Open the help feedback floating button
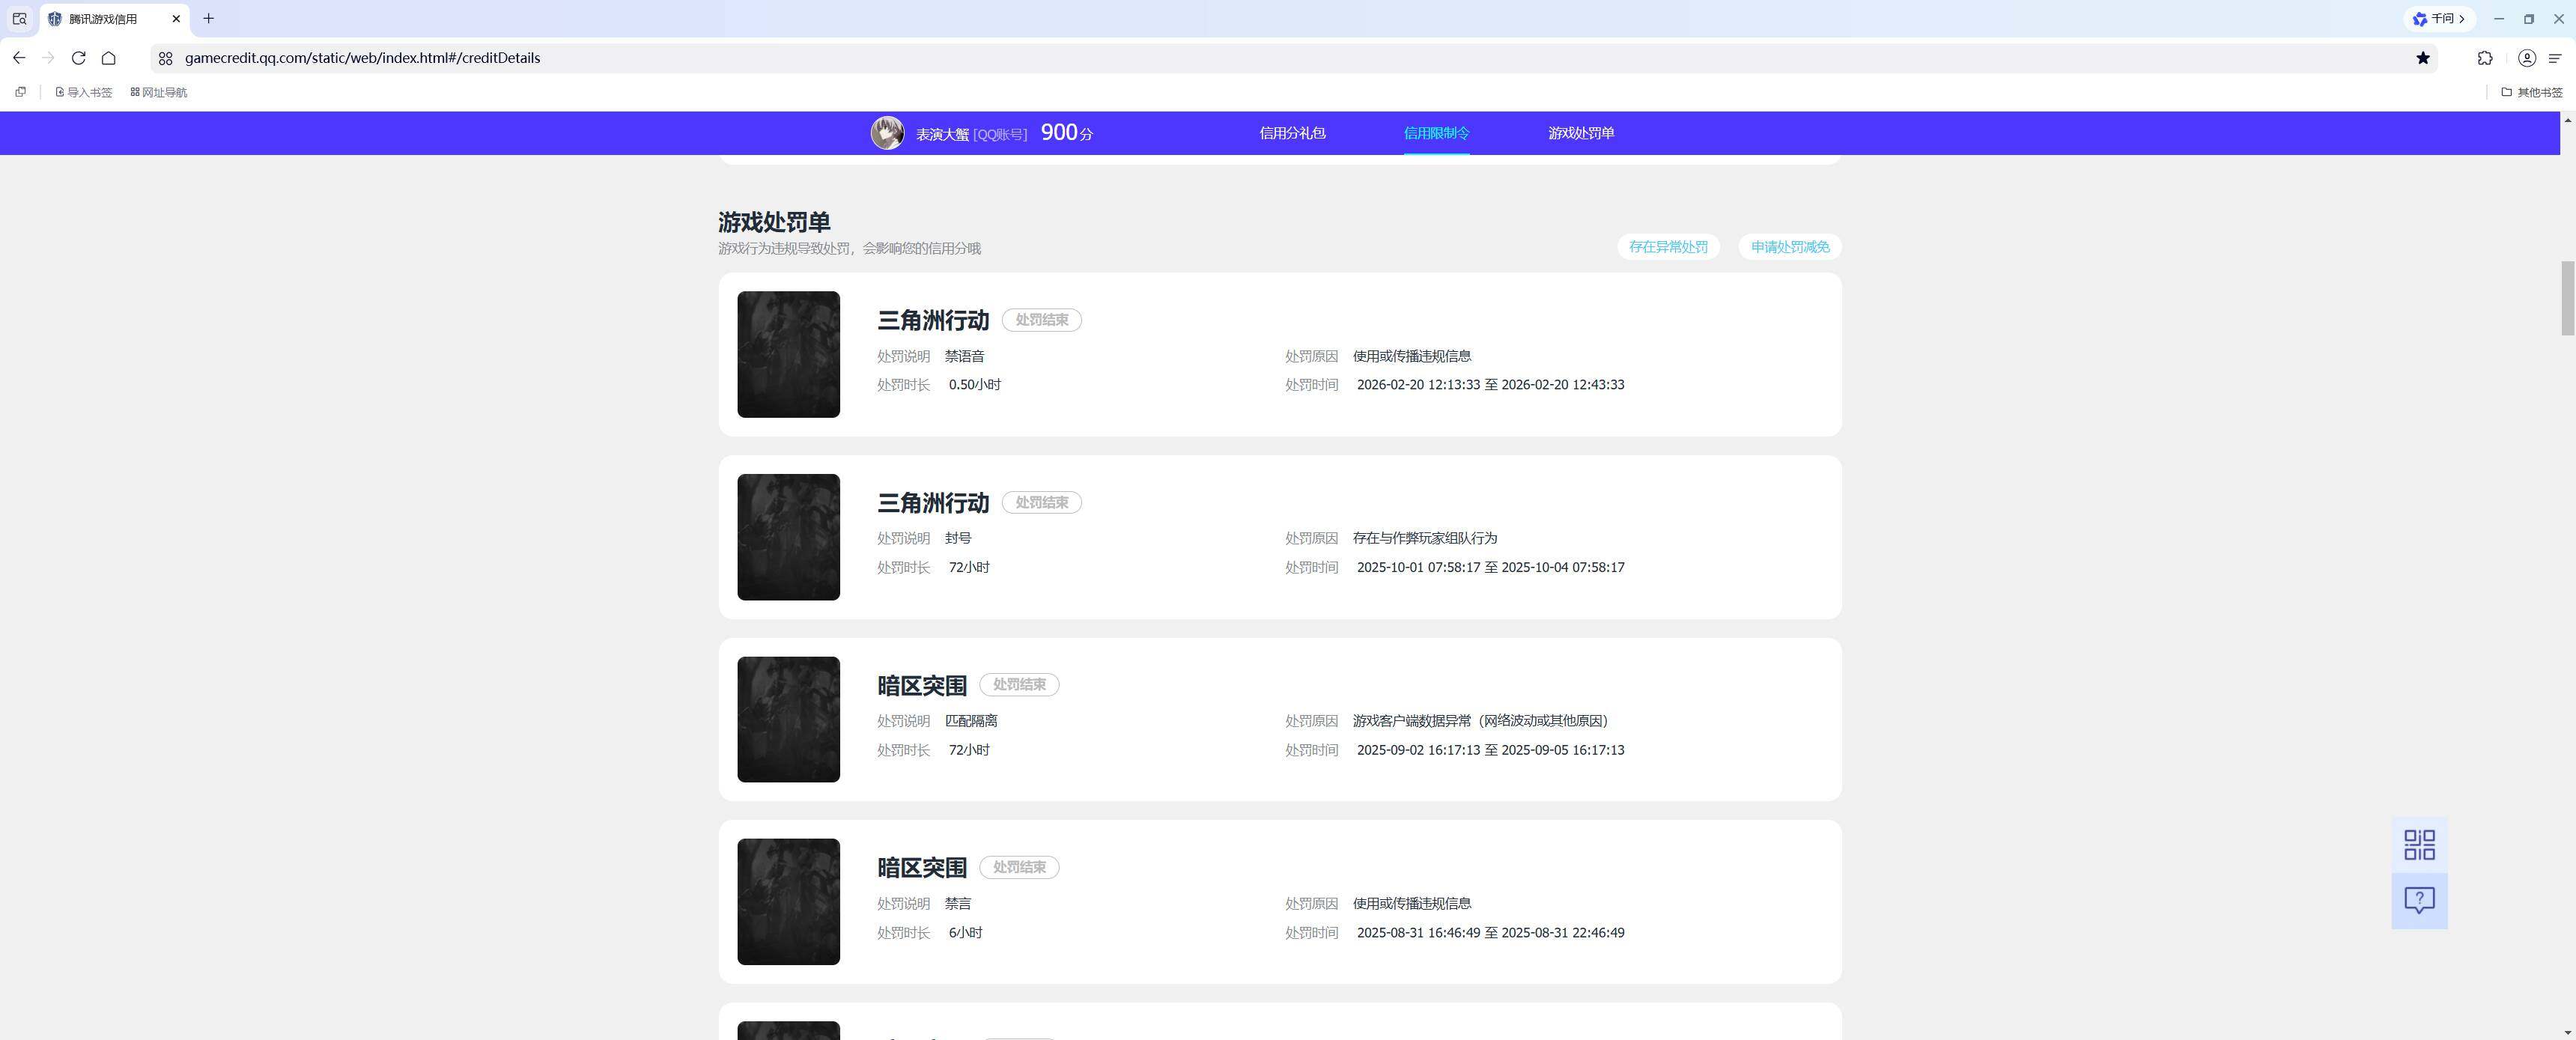Viewport: 2576px width, 1040px height. [x=2419, y=901]
